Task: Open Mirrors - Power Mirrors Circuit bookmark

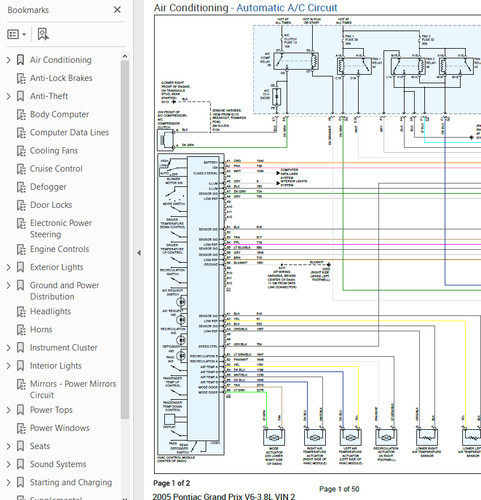Action: [x=73, y=389]
